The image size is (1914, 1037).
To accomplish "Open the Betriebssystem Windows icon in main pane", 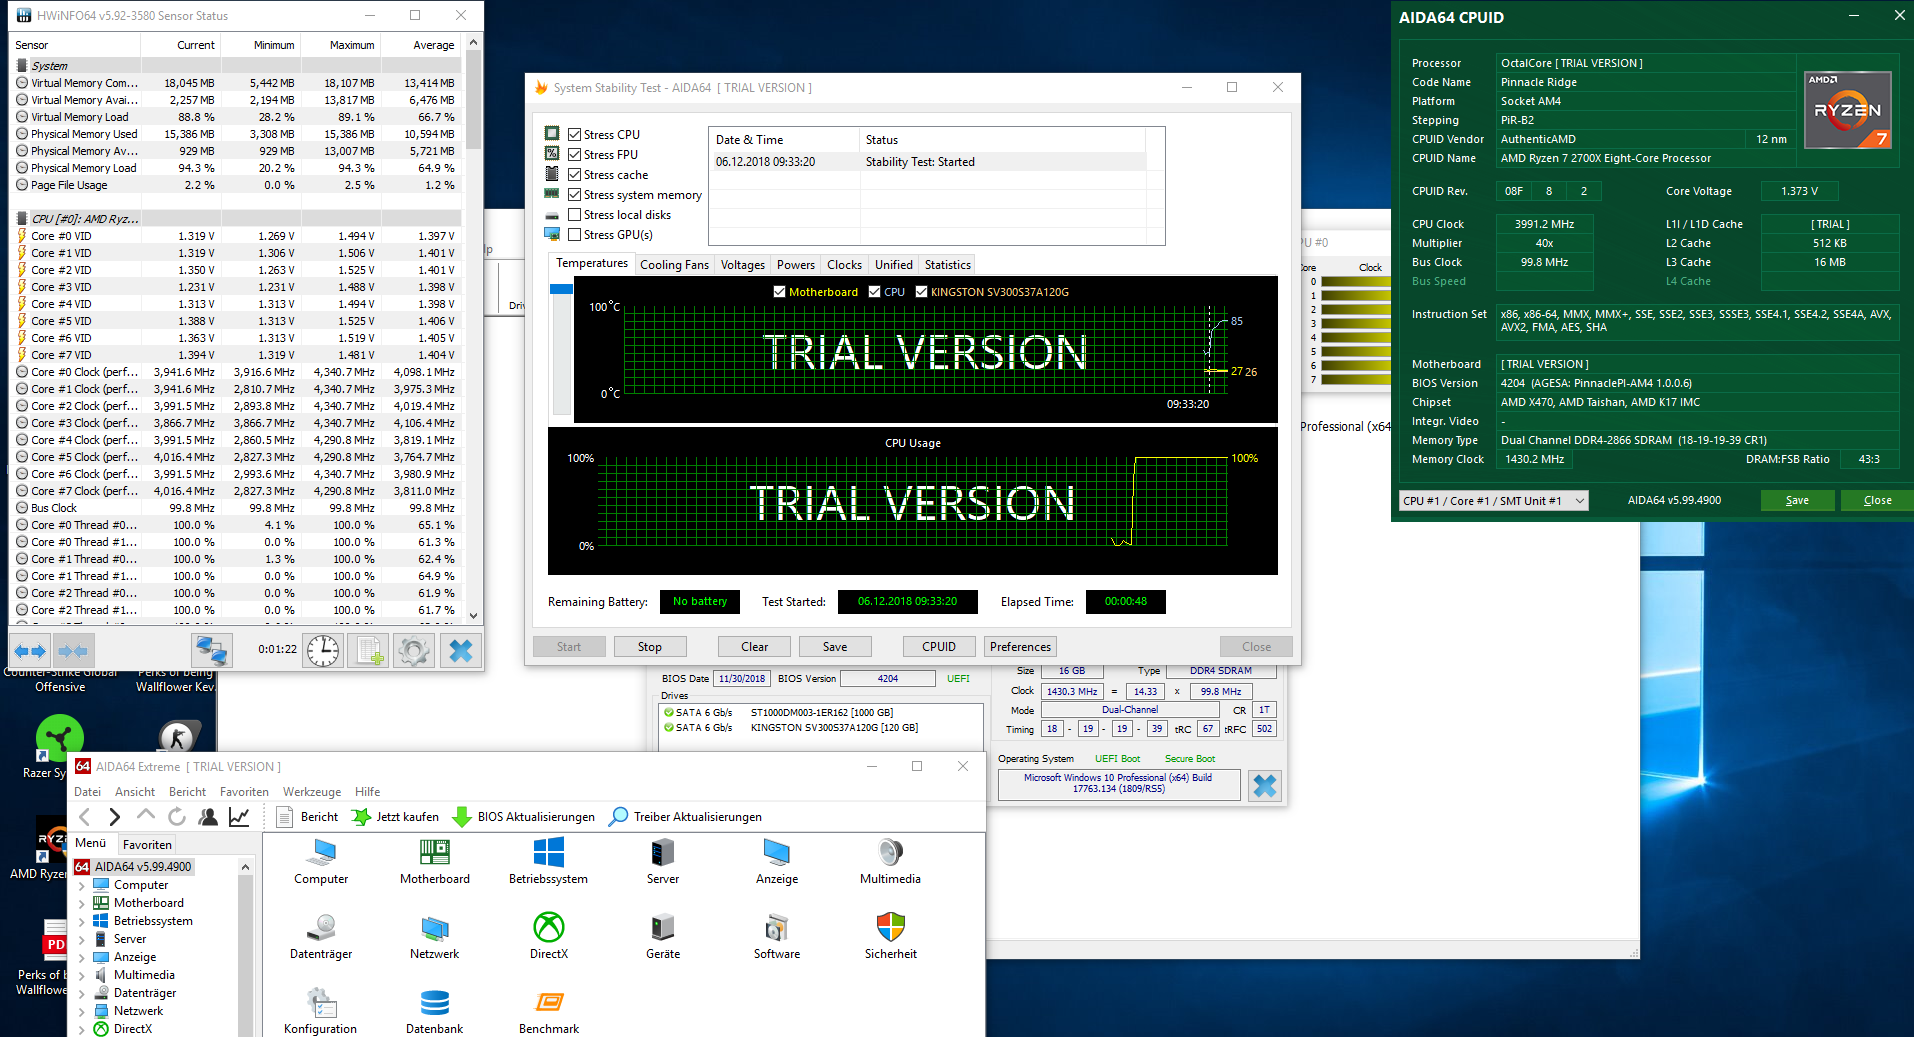I will coord(549,862).
